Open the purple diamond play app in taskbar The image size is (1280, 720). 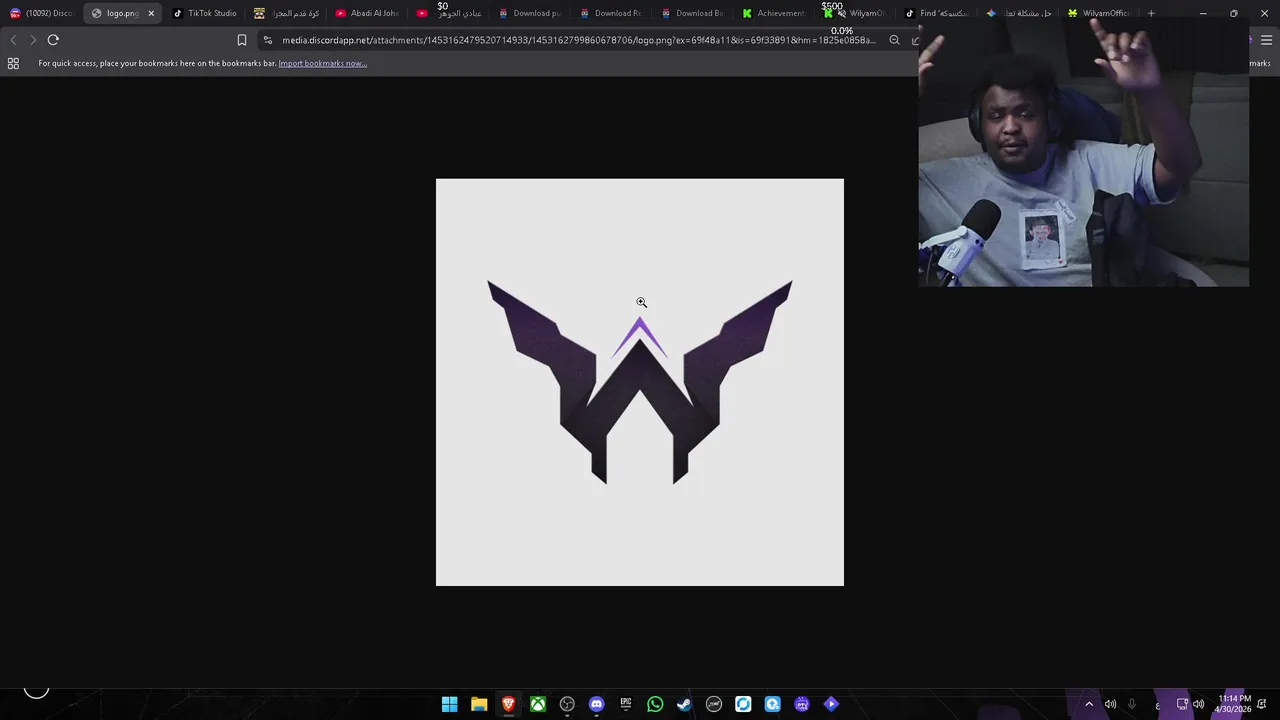pos(831,704)
